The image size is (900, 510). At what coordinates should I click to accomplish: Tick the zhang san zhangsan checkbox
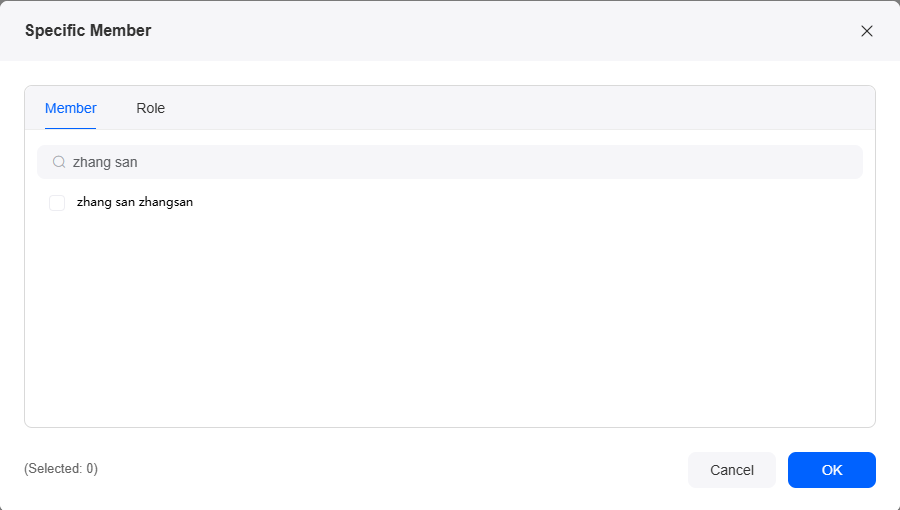pos(57,203)
